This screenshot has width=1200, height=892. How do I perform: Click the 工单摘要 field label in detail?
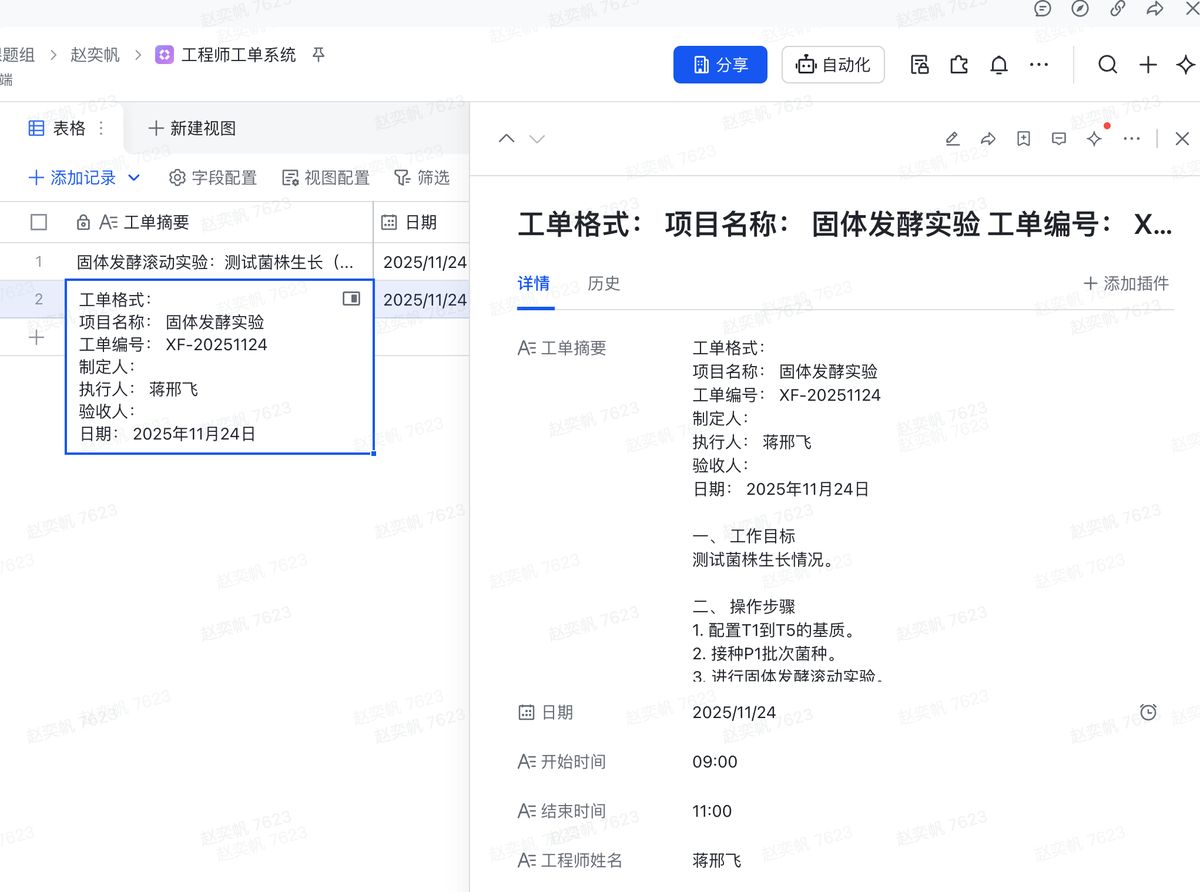coord(562,348)
